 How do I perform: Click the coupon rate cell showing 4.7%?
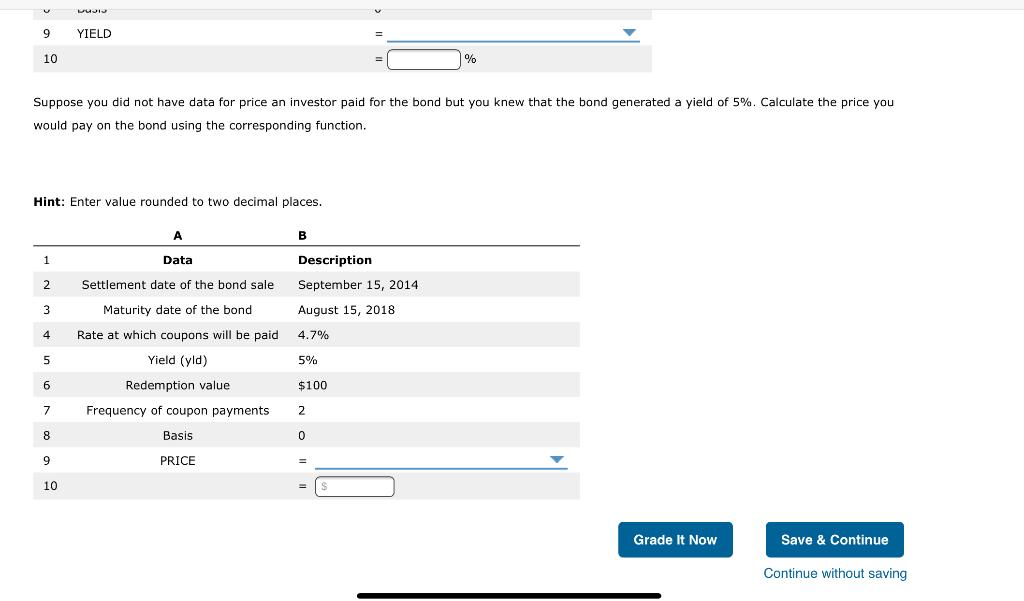(x=312, y=334)
